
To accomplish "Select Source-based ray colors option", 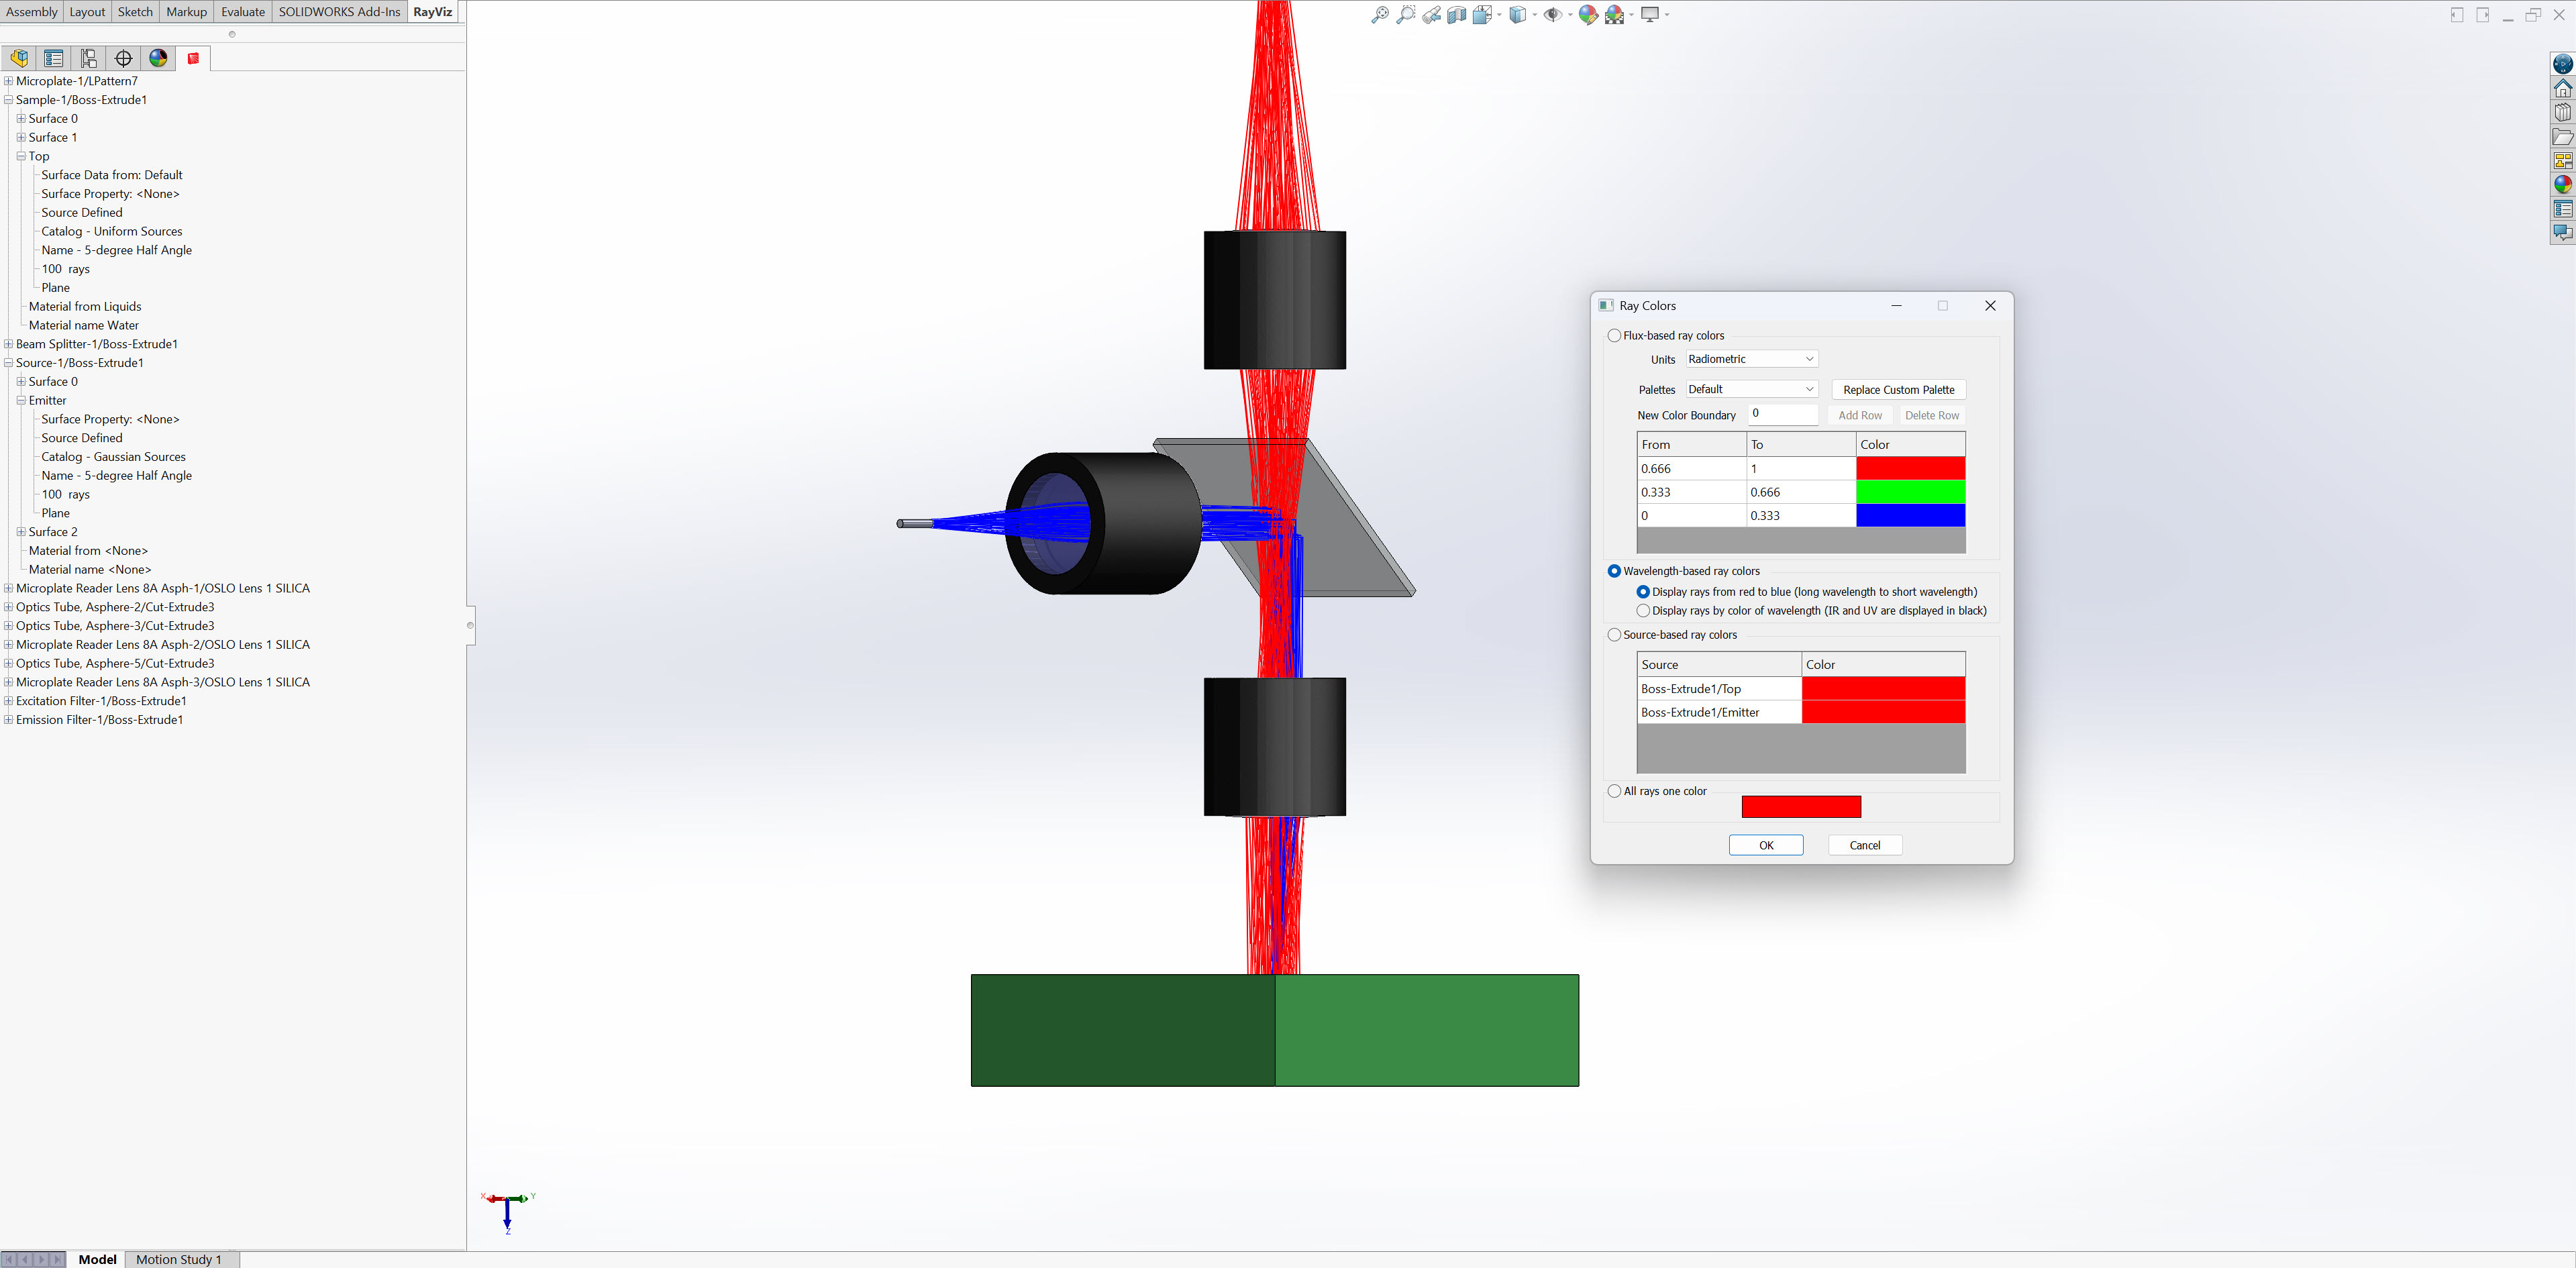I will (1614, 635).
